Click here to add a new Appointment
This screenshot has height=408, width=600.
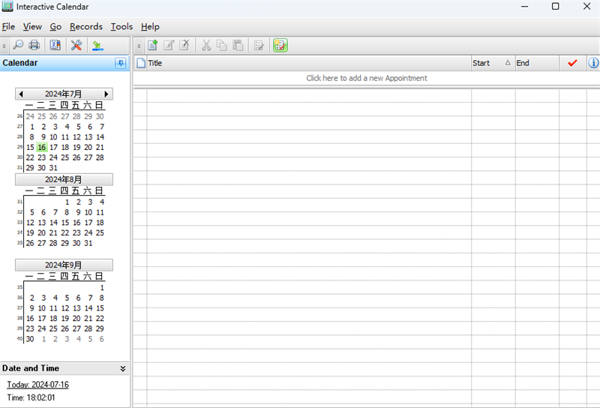[x=364, y=78]
